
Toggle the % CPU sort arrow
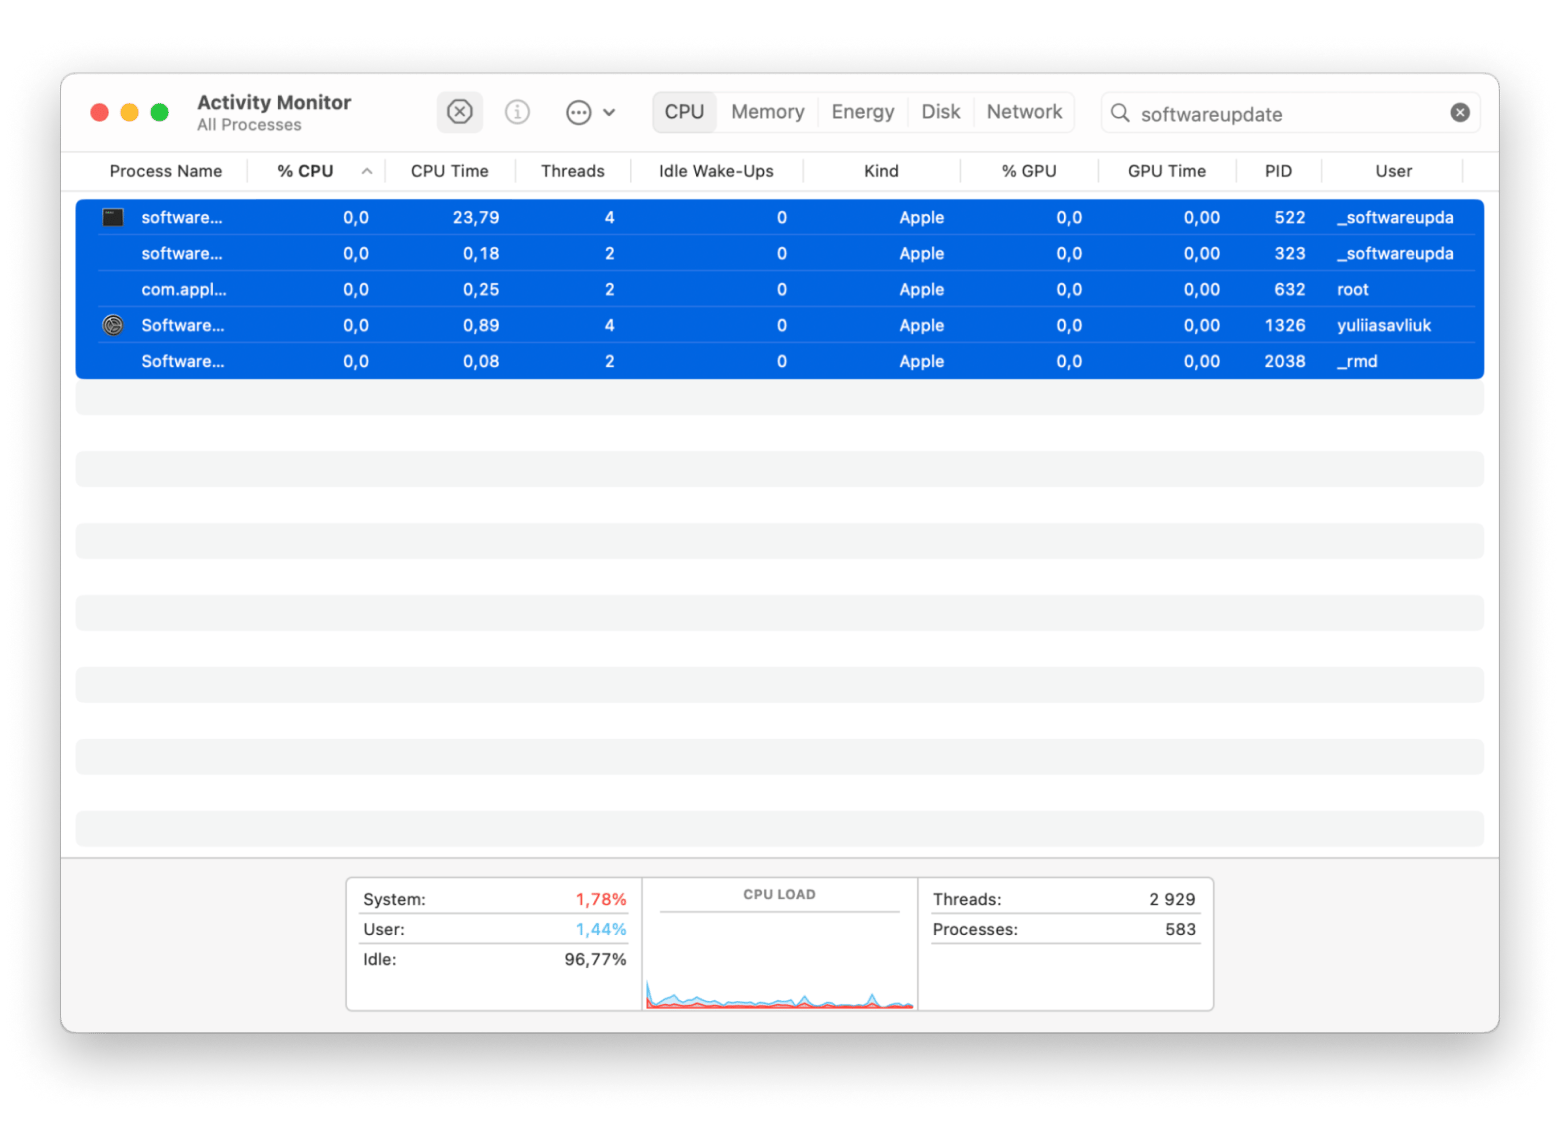click(x=367, y=171)
